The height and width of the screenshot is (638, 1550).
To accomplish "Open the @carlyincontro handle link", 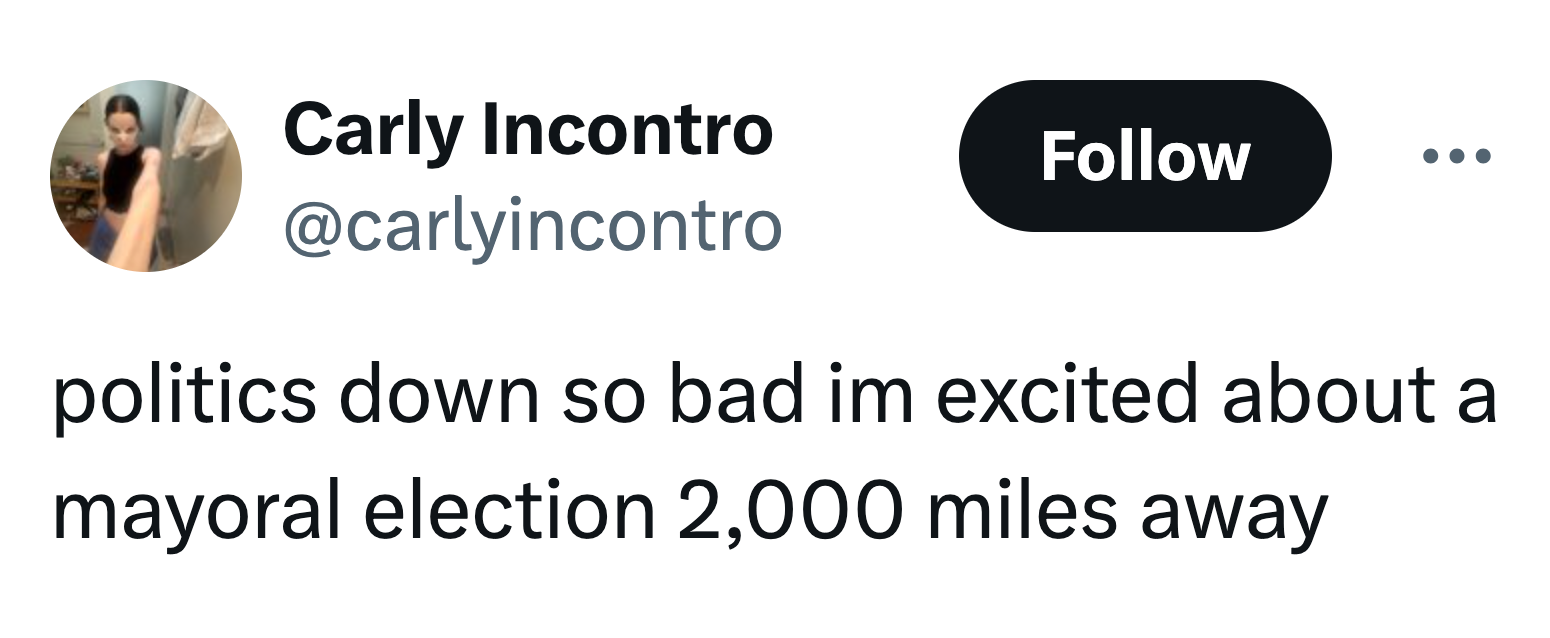I will point(532,227).
